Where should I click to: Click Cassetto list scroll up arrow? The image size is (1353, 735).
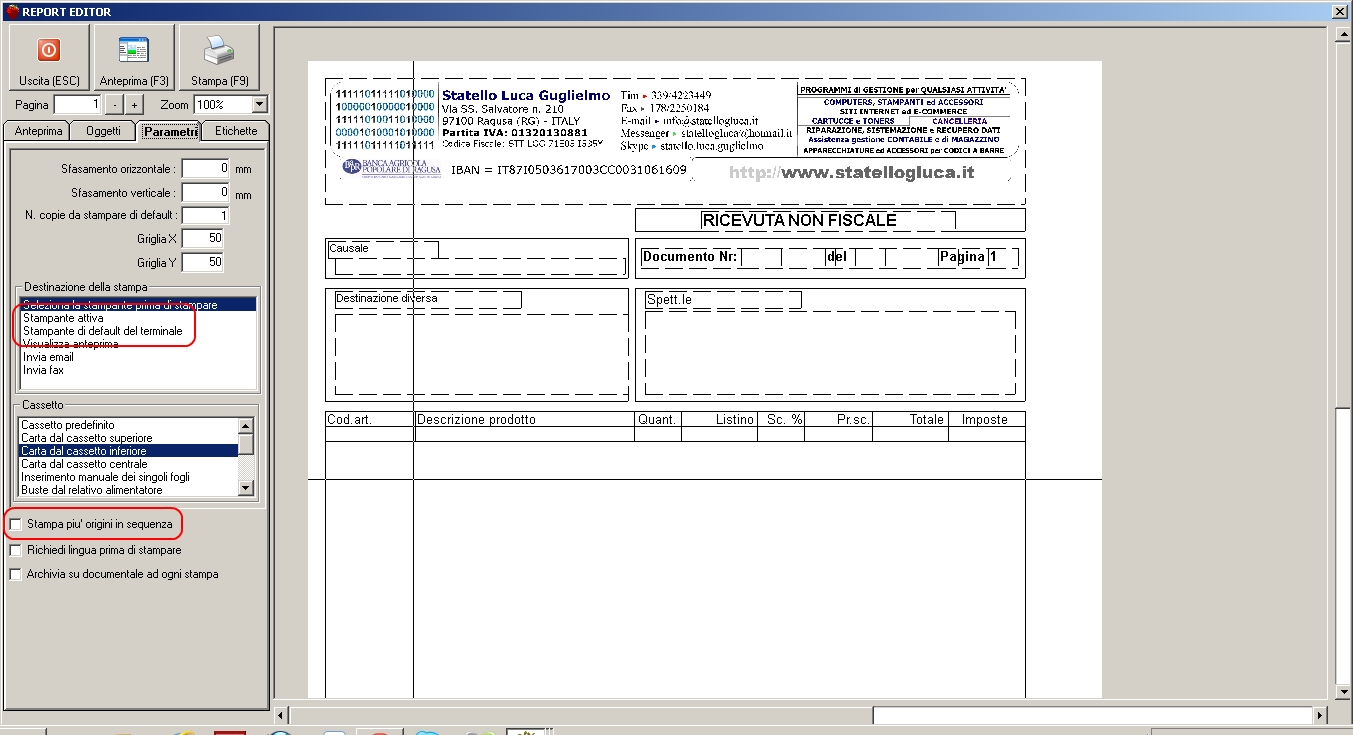click(x=246, y=426)
